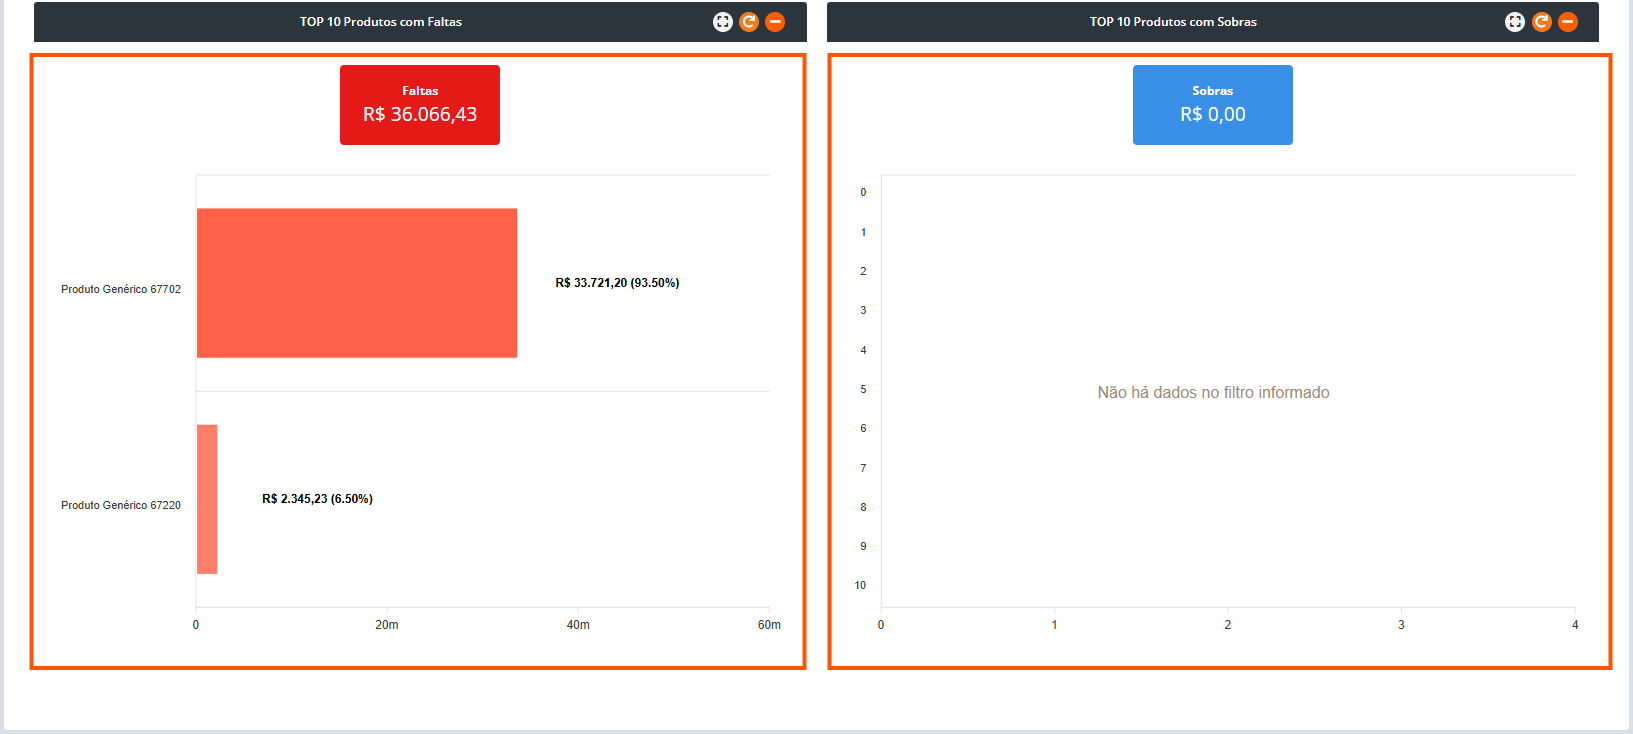The image size is (1633, 734).
Task: Click the Produto Genérico 67220 axis label
Action: click(121, 505)
